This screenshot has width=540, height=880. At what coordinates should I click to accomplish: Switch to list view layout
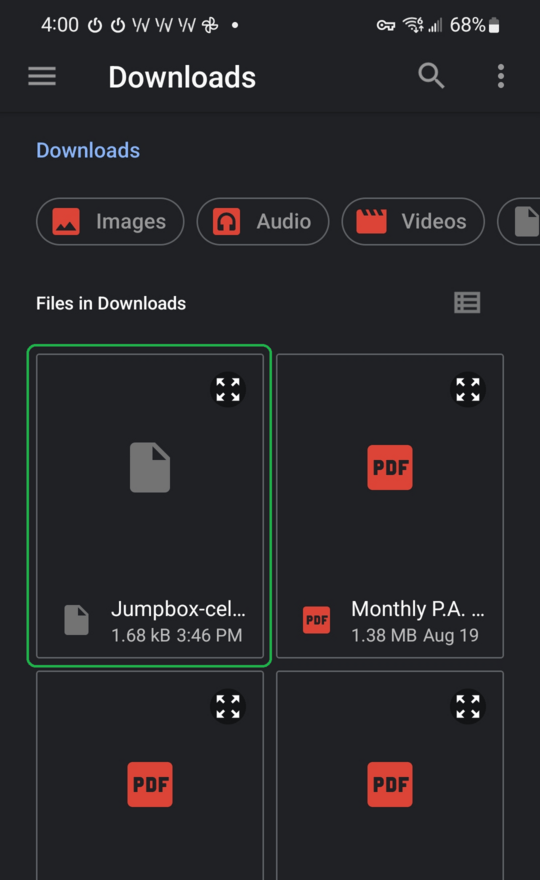pos(467,303)
